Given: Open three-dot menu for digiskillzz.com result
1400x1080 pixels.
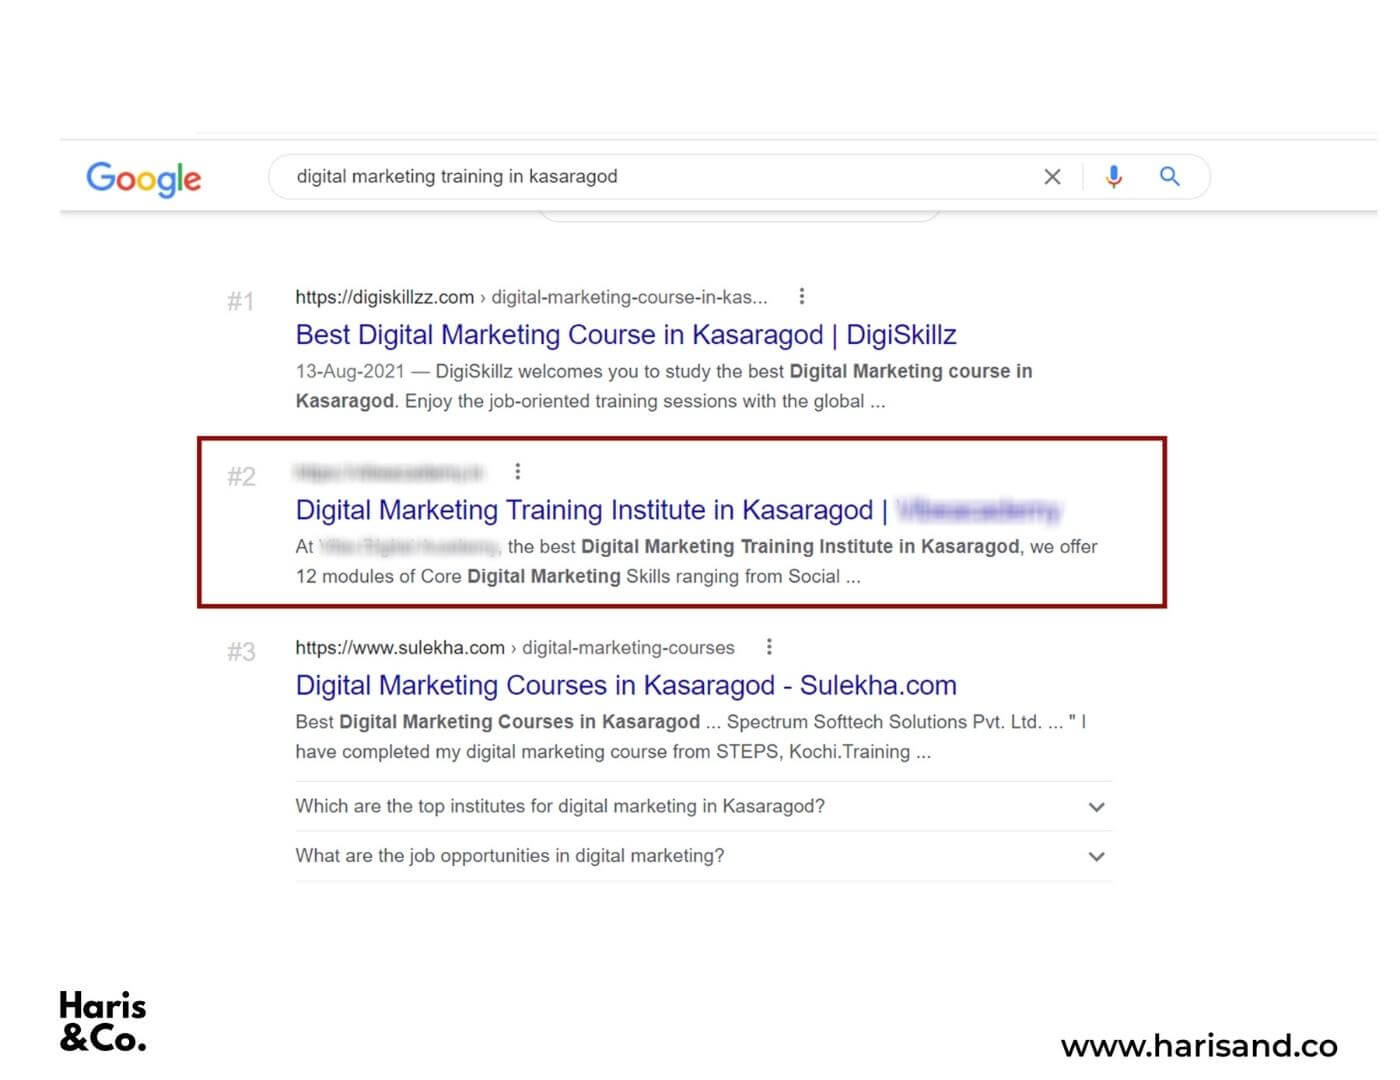Looking at the screenshot, I should 802,296.
